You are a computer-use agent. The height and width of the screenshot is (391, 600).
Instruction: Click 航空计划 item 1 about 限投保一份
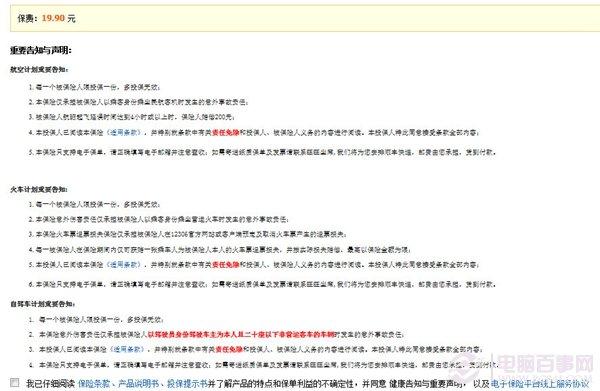pyautogui.click(x=94, y=87)
